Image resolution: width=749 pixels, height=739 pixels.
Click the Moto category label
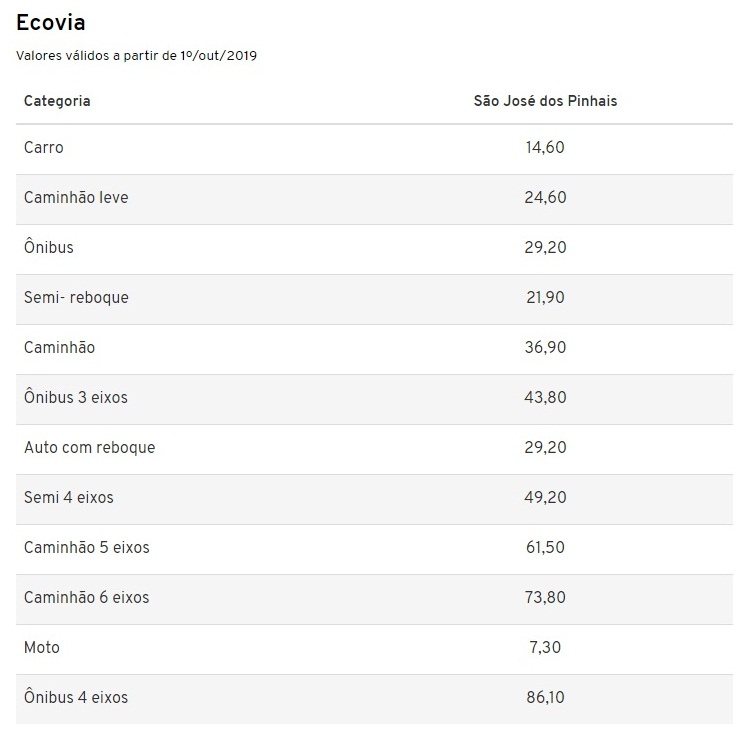42,648
